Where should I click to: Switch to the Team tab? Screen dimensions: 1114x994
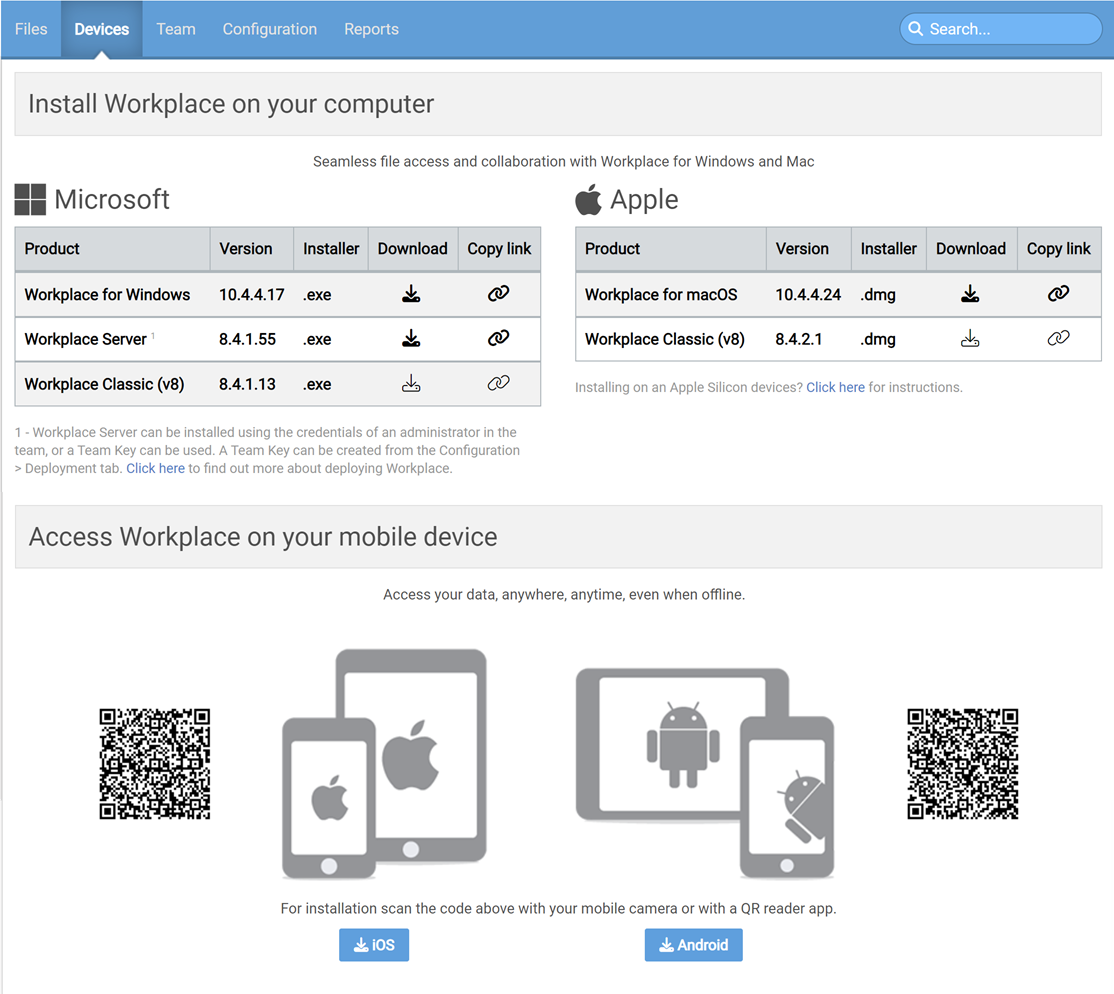(176, 29)
